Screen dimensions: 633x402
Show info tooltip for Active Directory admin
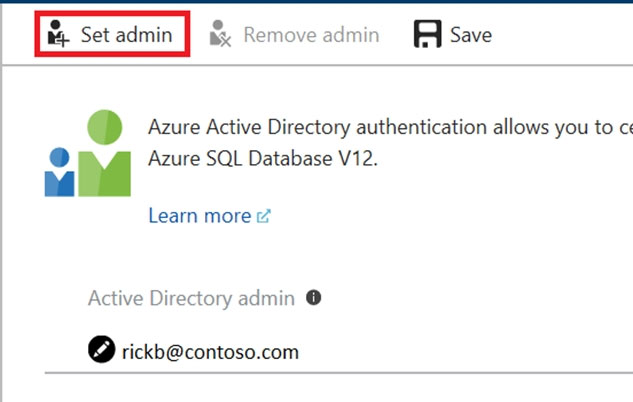314,297
